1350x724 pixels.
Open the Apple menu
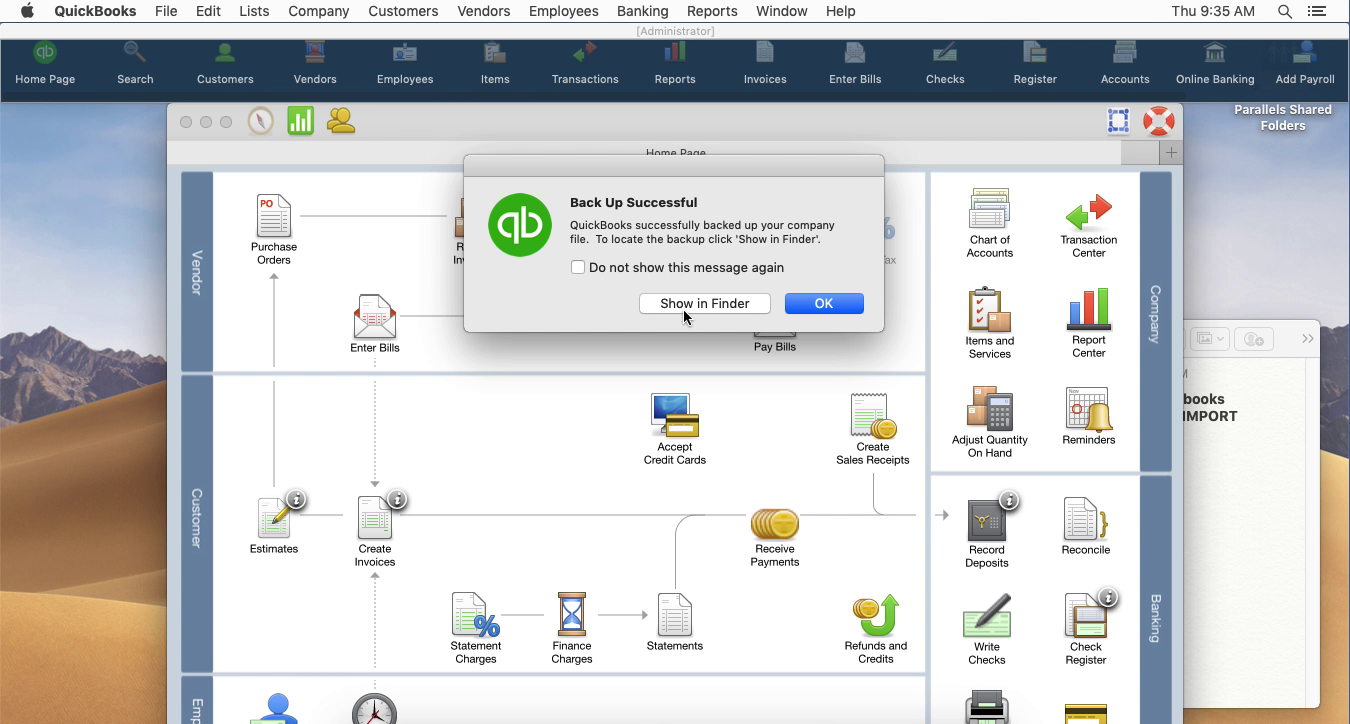(27, 11)
